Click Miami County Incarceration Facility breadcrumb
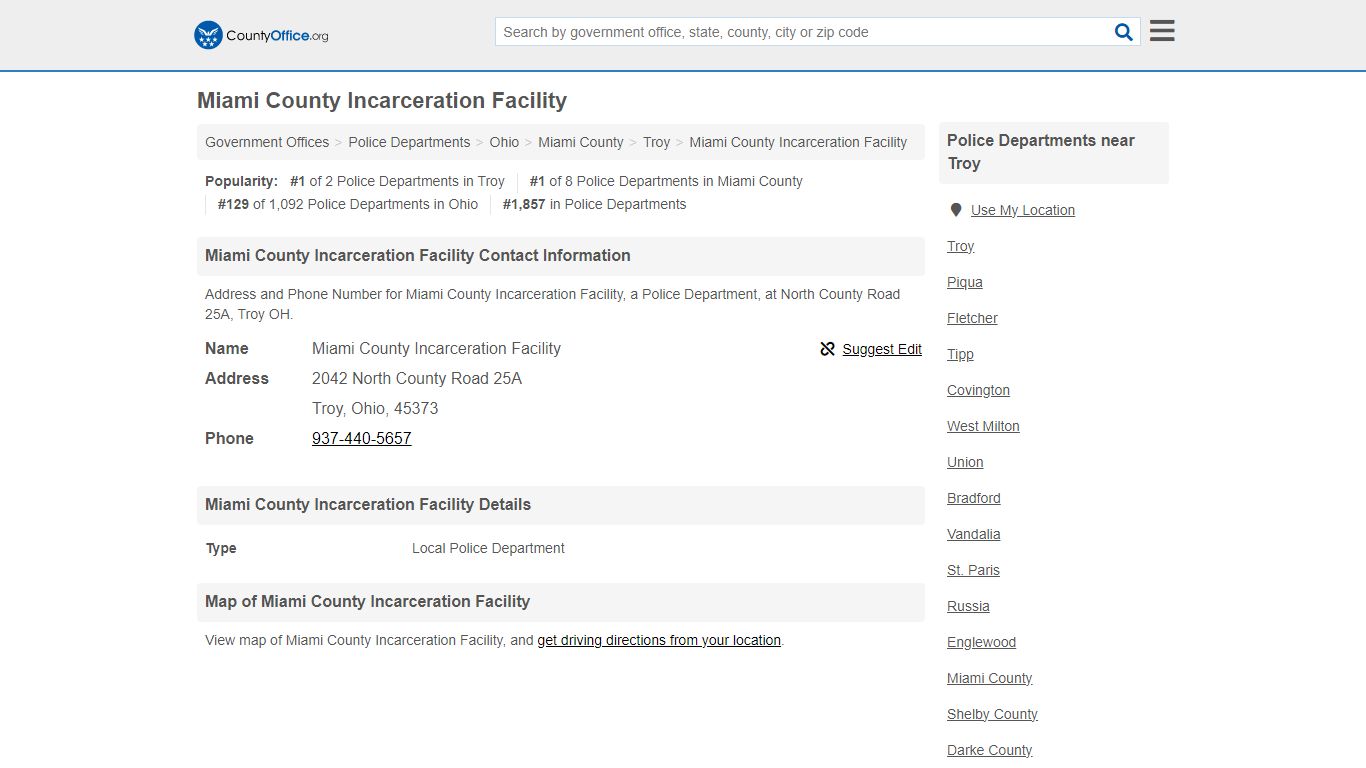The image size is (1366, 768). [798, 142]
